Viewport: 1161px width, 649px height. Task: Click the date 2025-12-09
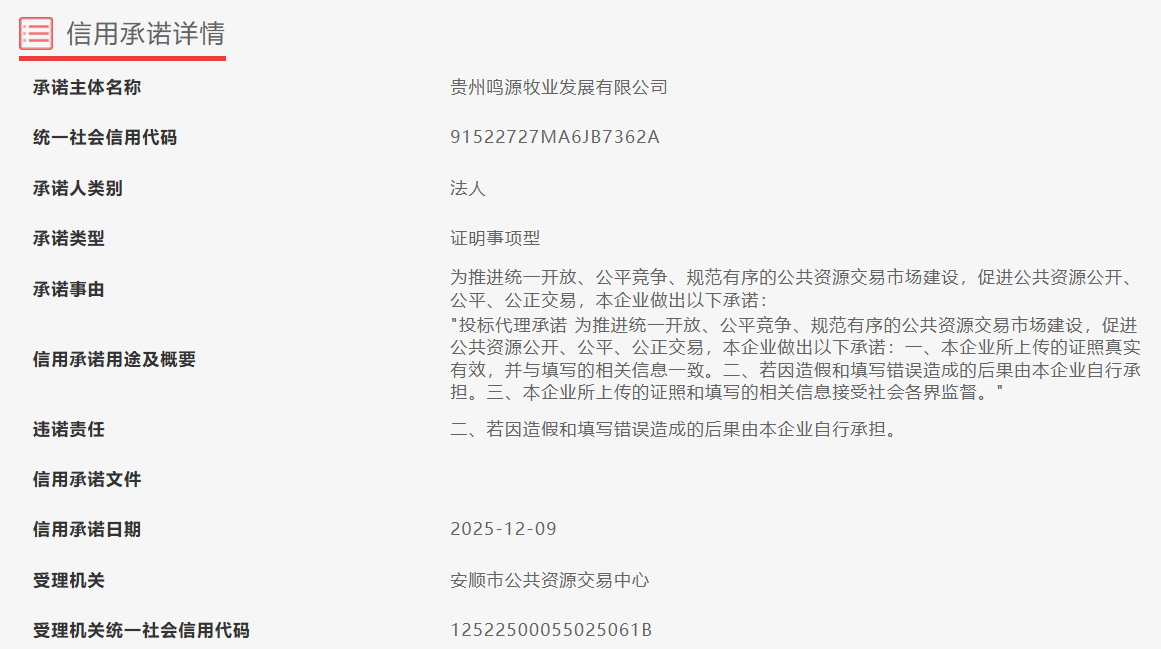(503, 529)
